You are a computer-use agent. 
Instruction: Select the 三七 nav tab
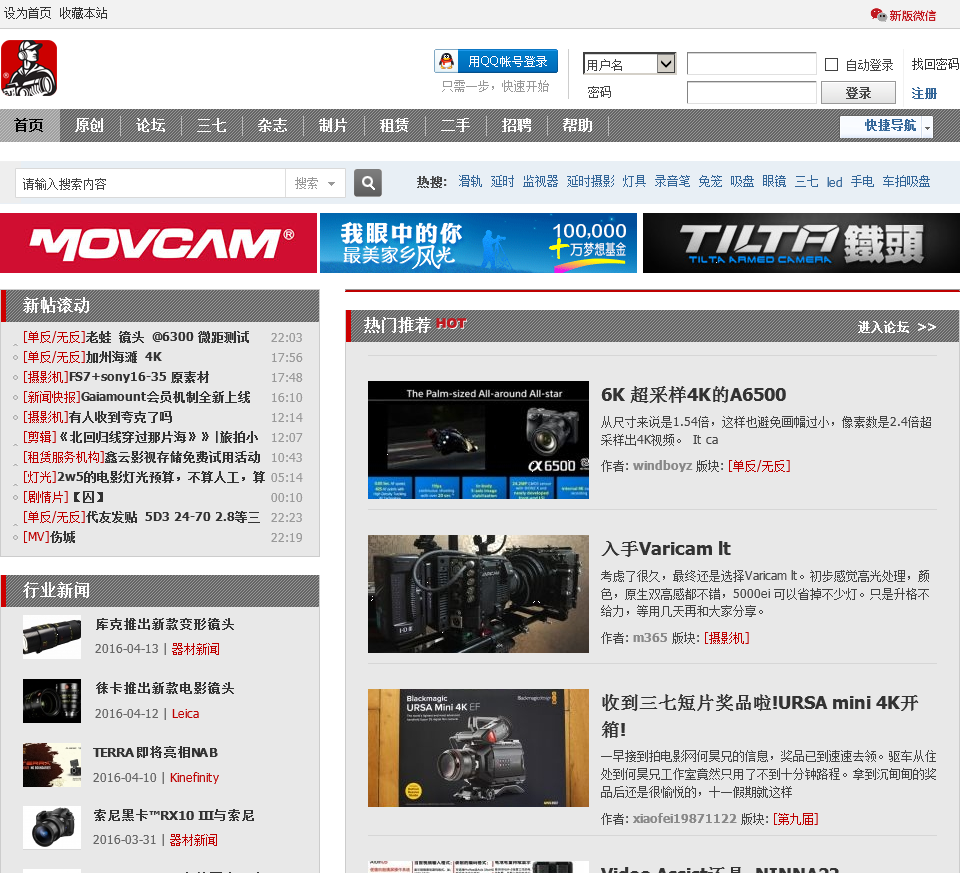[212, 126]
